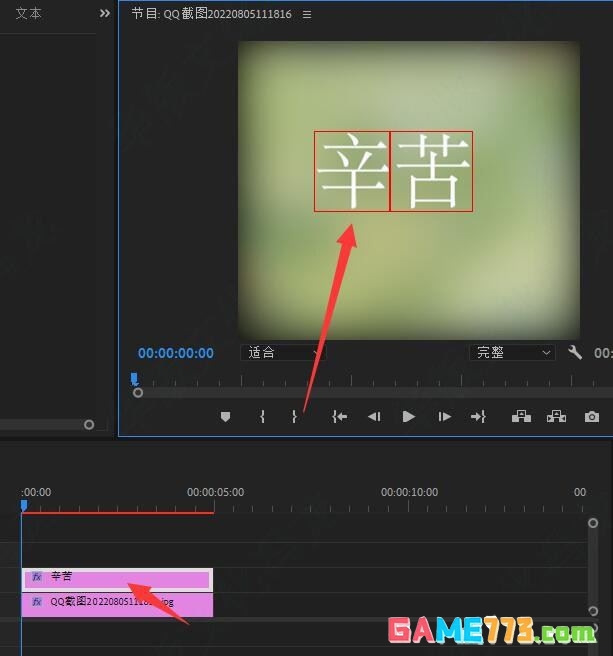Click the 辛 character in the preview

pos(352,171)
